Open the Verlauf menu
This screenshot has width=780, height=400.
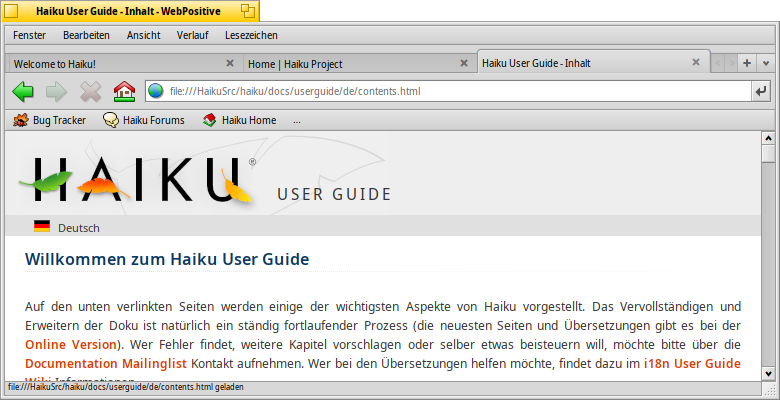[x=193, y=35]
